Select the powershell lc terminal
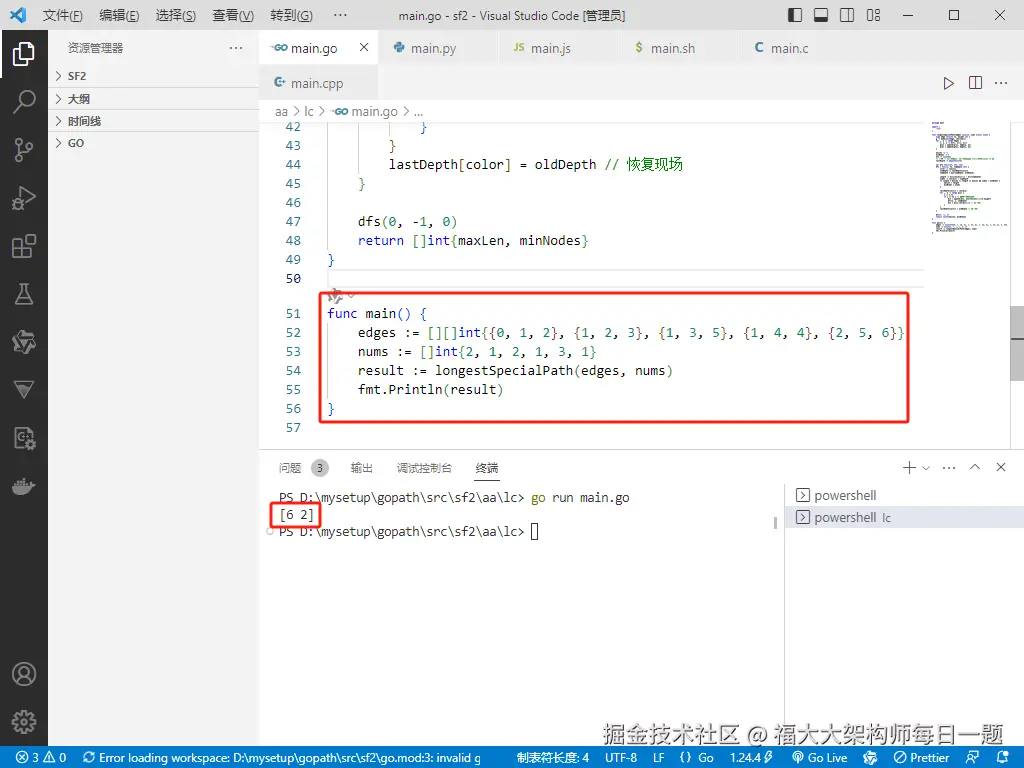This screenshot has height=768, width=1024. click(904, 517)
